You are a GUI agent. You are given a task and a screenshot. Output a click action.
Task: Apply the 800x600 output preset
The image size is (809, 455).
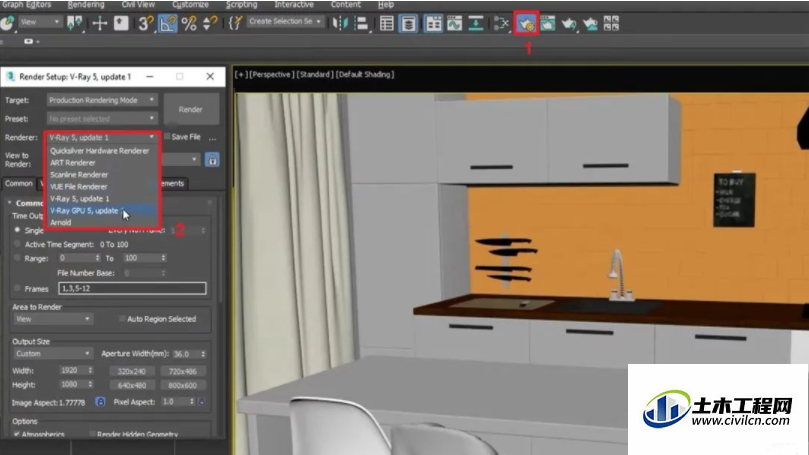coord(183,385)
